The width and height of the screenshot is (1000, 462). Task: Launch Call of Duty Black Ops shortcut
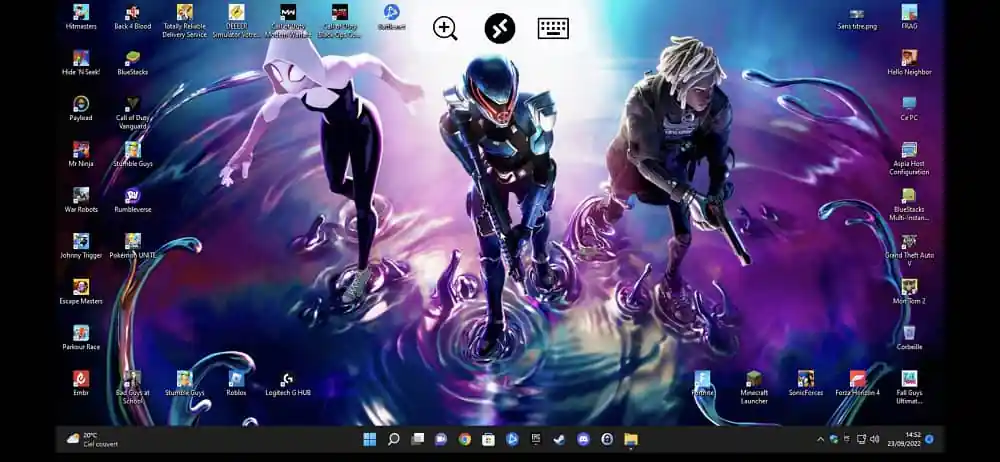(x=340, y=21)
